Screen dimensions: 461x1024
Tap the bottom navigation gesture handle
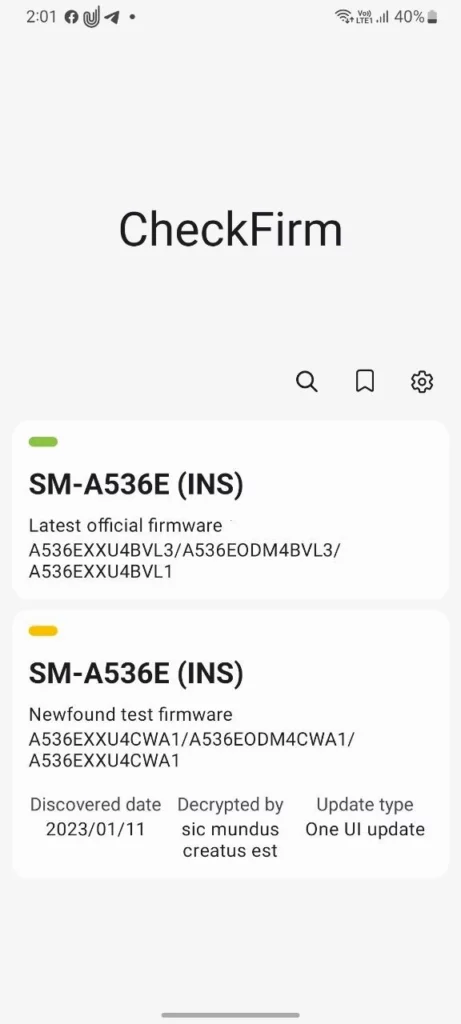pos(230,1015)
